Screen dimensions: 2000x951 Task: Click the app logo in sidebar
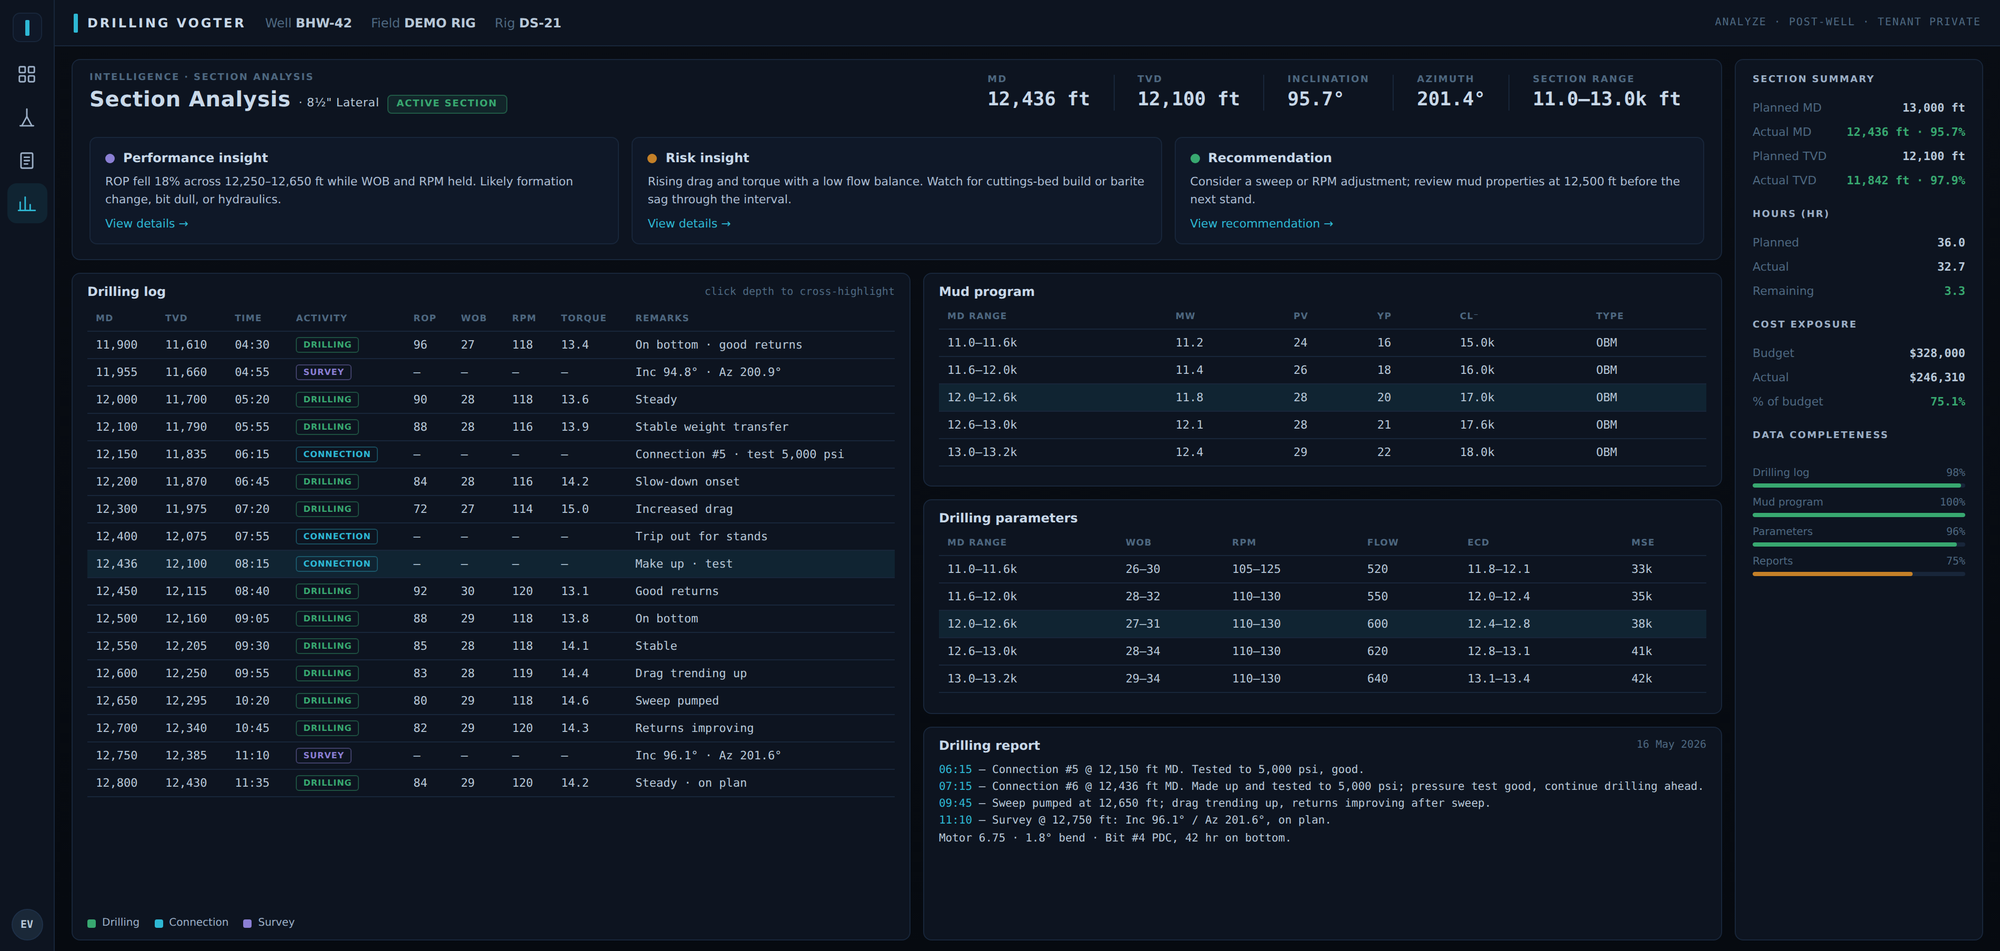27,27
